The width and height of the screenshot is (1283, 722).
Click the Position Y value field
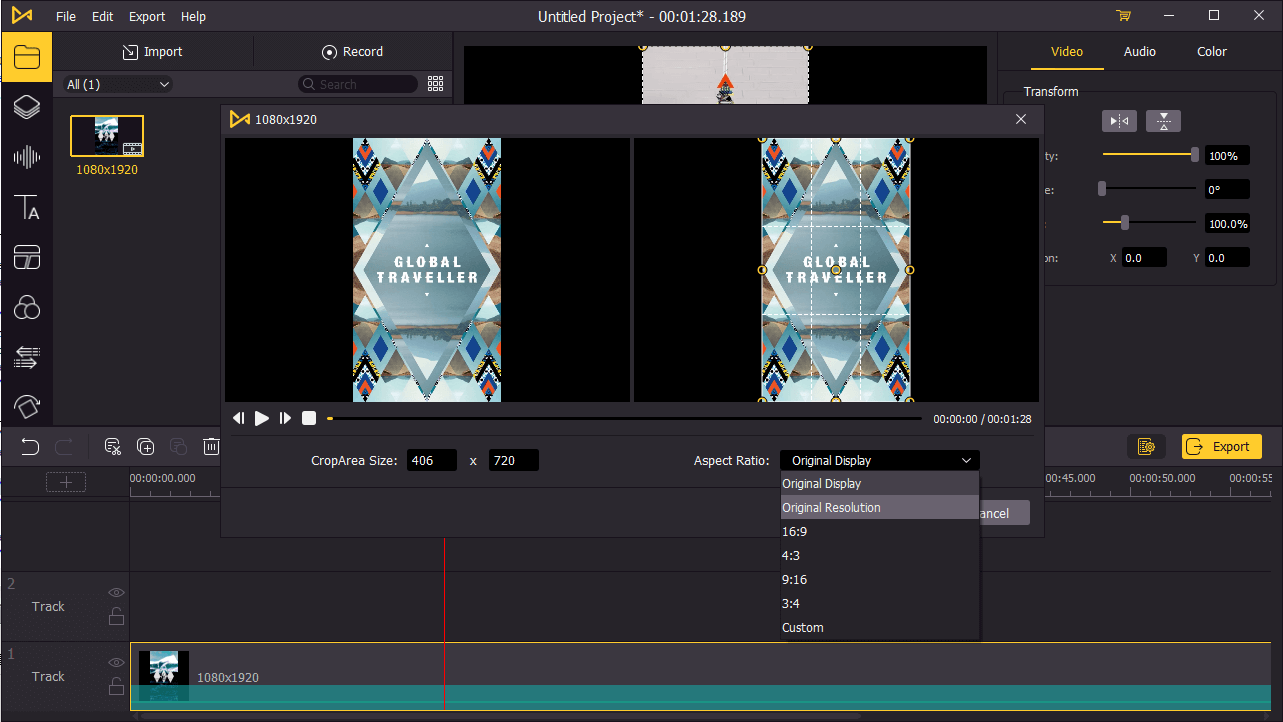(x=1227, y=257)
